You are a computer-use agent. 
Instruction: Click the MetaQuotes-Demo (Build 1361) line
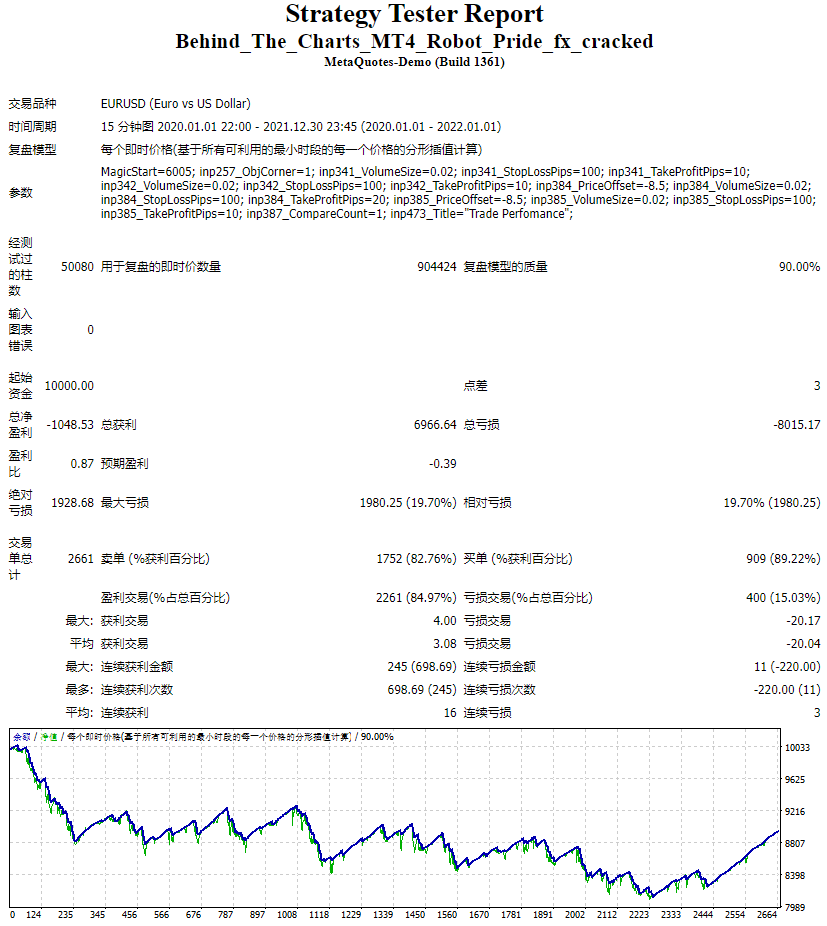click(x=413, y=62)
